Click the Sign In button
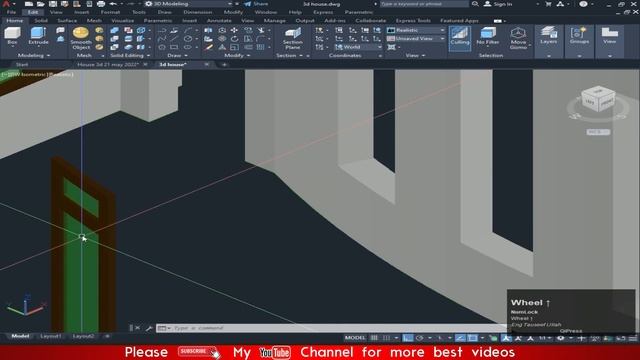Viewport: 640px width, 360px height. (x=498, y=4)
